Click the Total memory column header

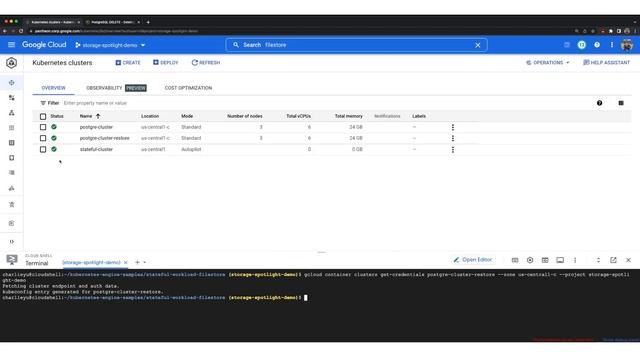349,116
